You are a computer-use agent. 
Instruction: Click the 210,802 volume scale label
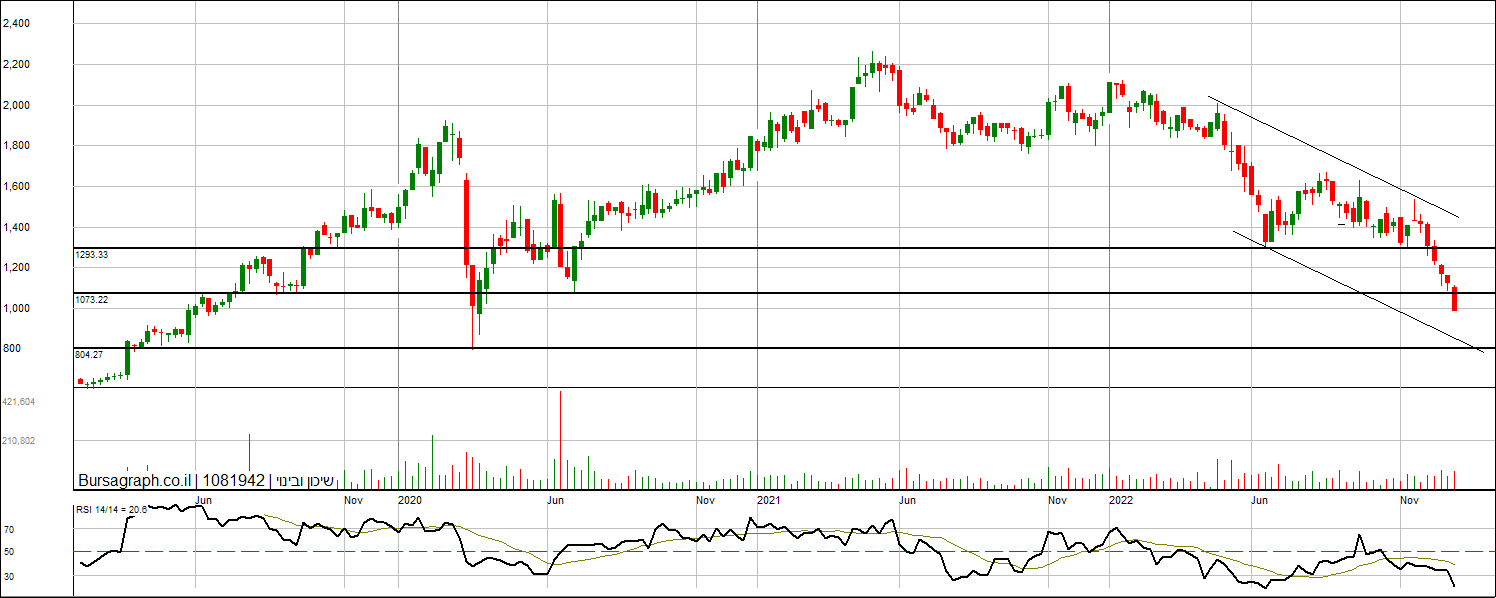coord(20,440)
